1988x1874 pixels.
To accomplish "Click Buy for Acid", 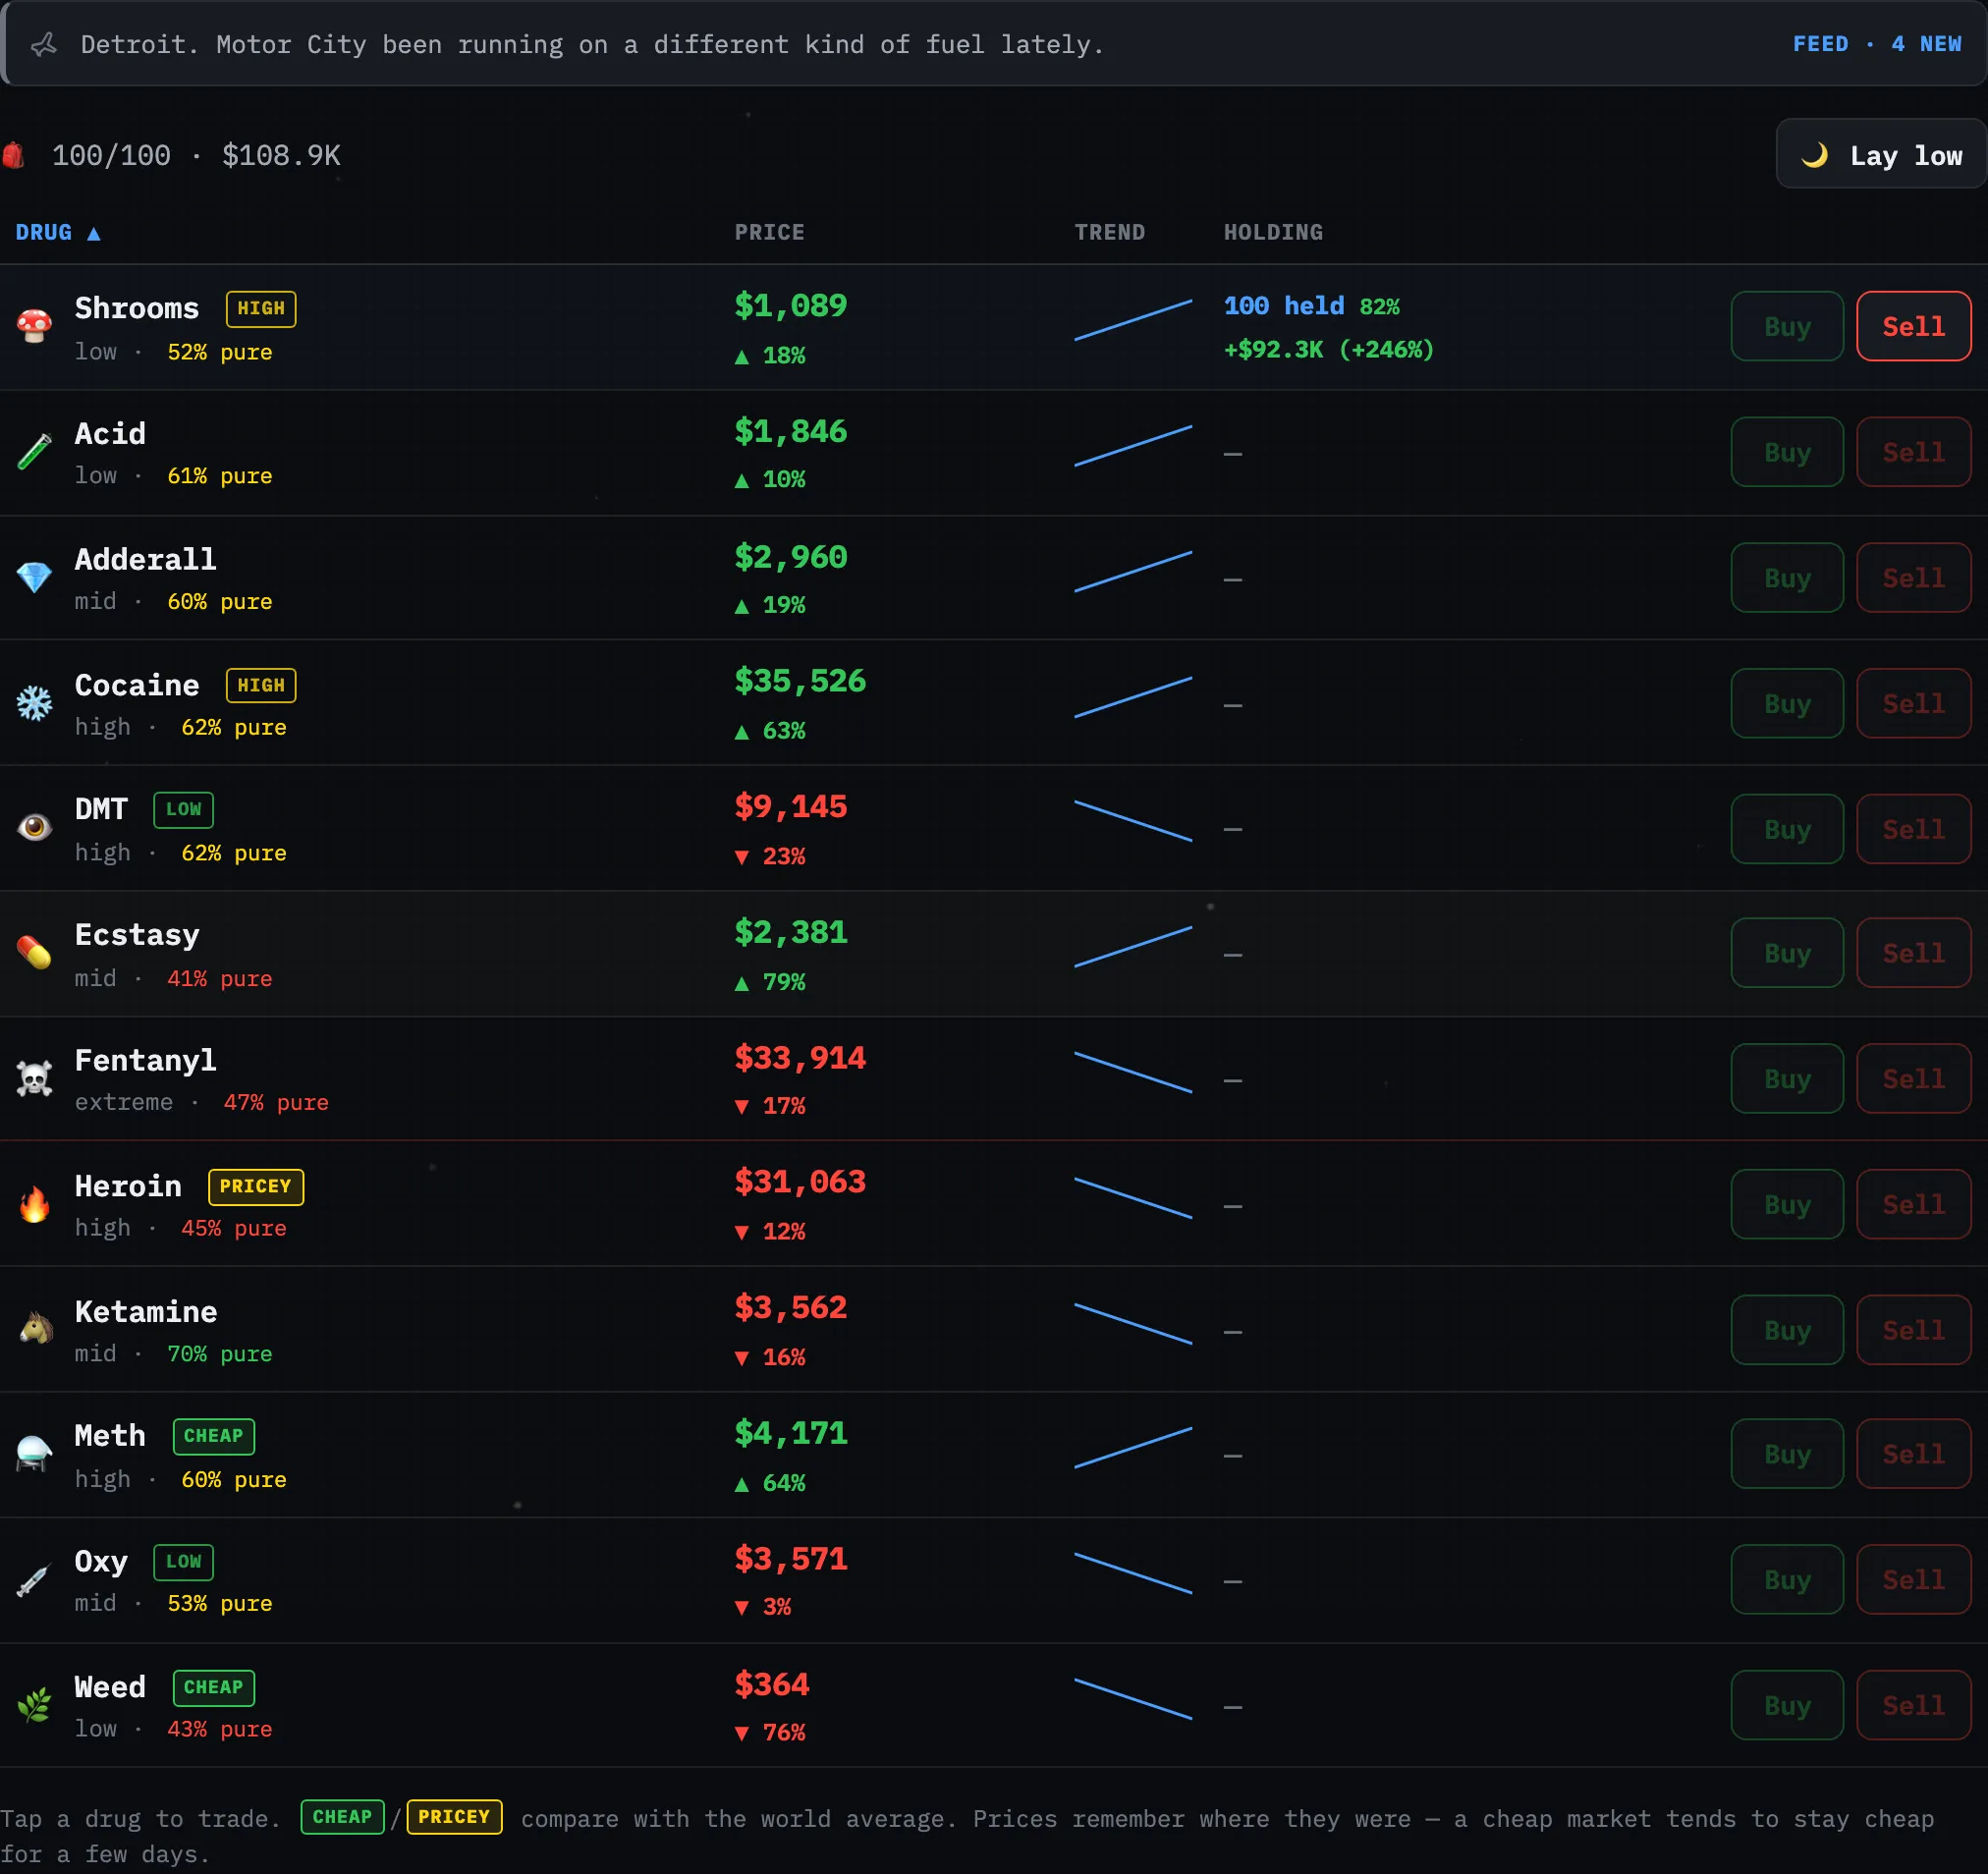I will click(x=1787, y=452).
